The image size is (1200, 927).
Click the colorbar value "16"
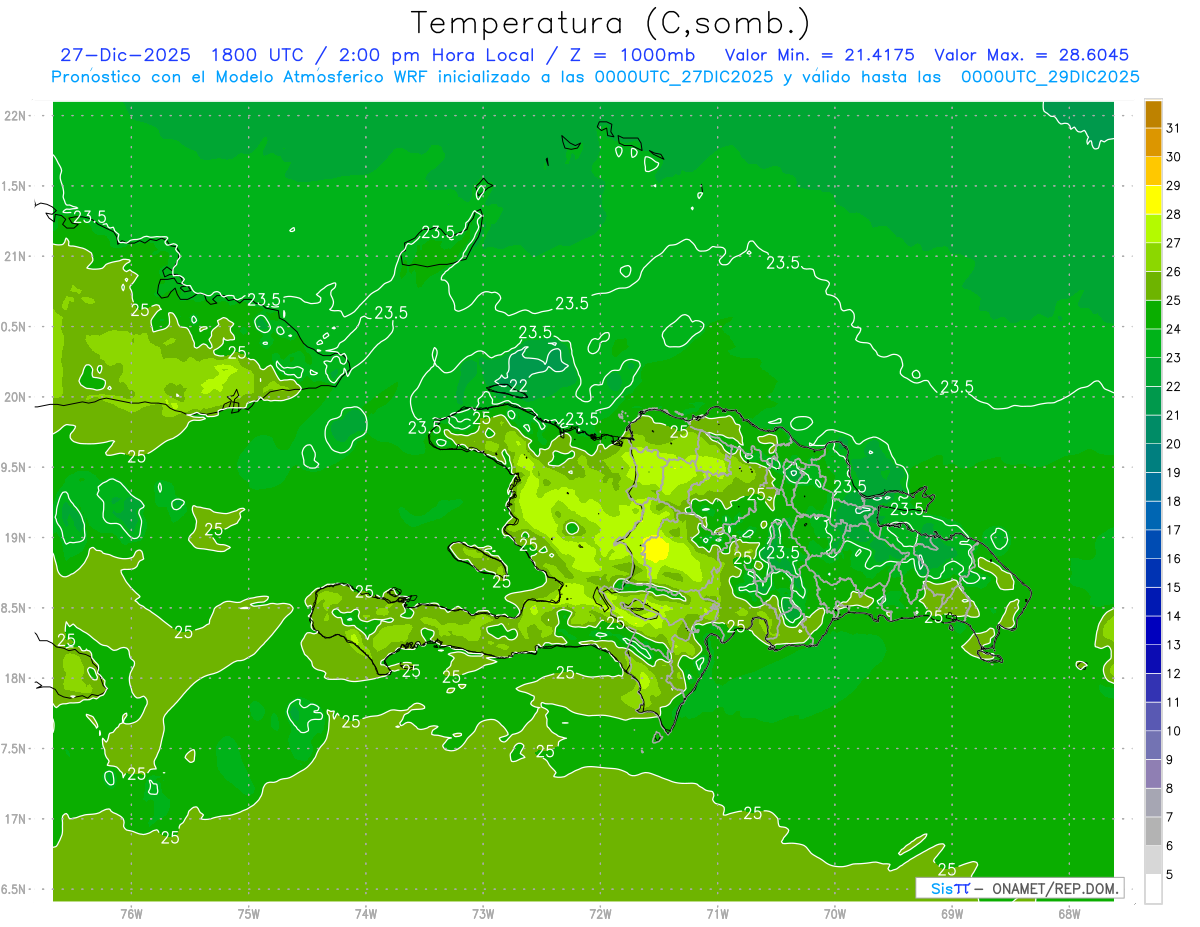point(1174,559)
